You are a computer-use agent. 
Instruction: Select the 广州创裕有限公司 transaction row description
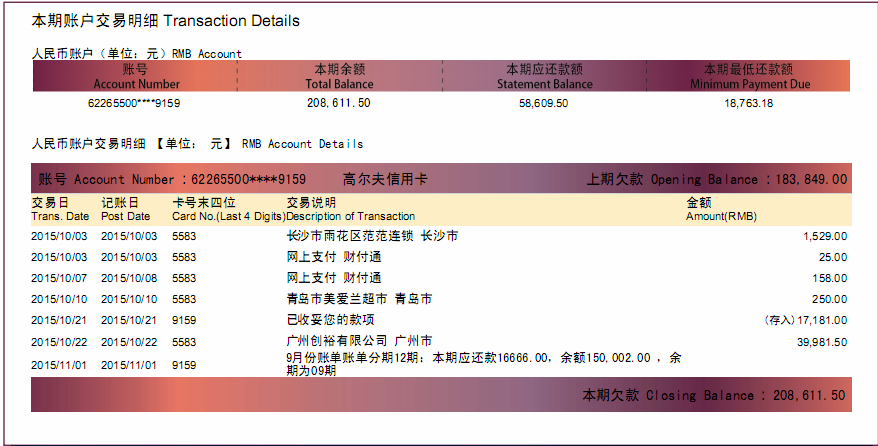359,341
